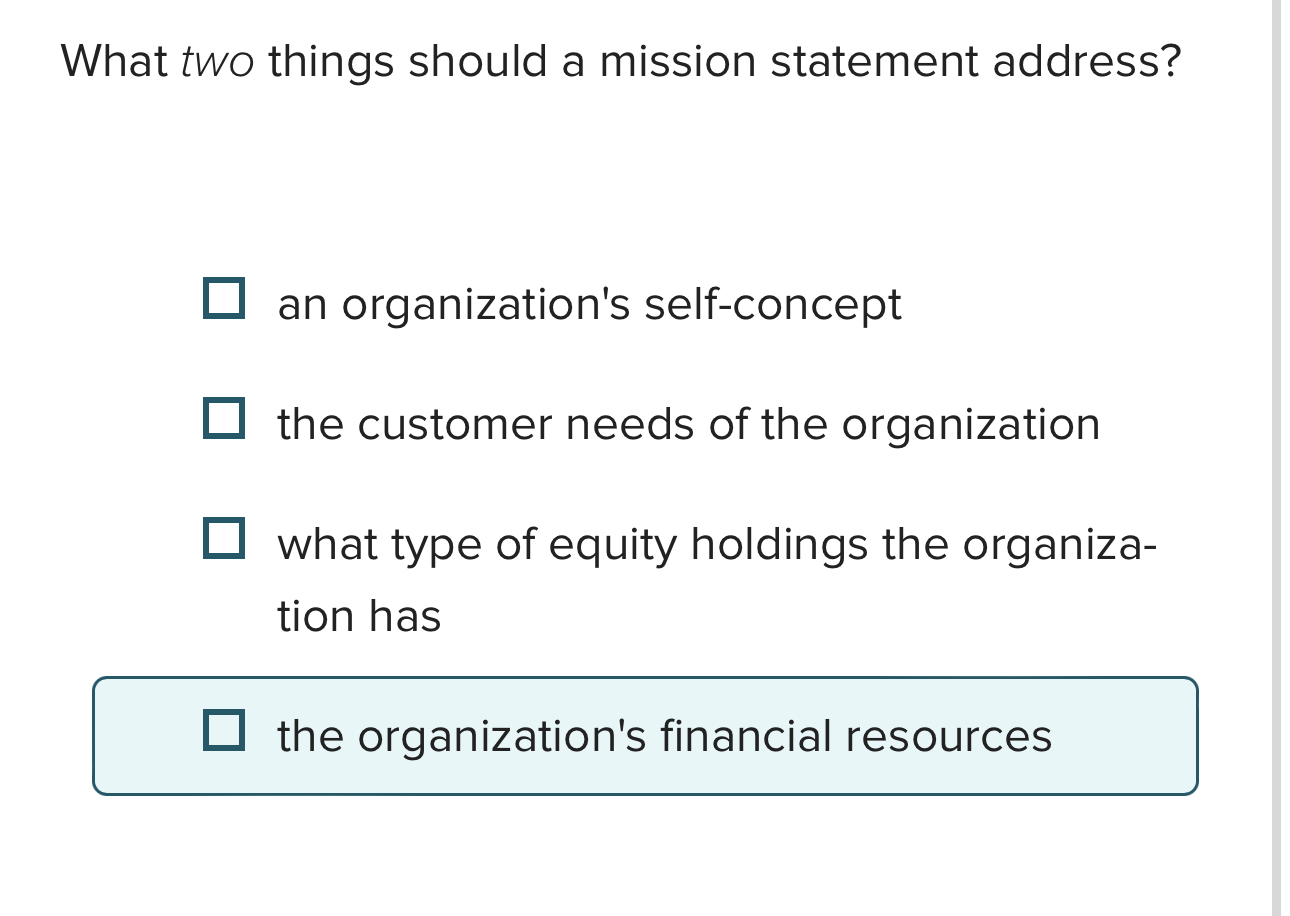Select the answer "an organization's self-concept"
Screen dimensions: 1290x916
(x=589, y=303)
